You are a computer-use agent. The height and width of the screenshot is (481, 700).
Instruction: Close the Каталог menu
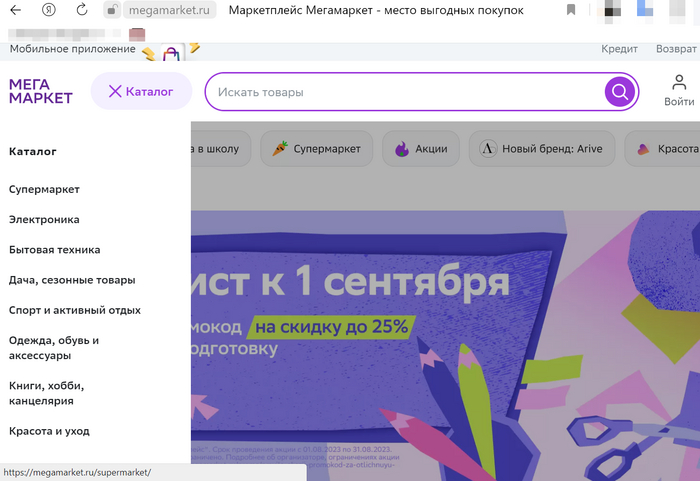click(x=141, y=92)
